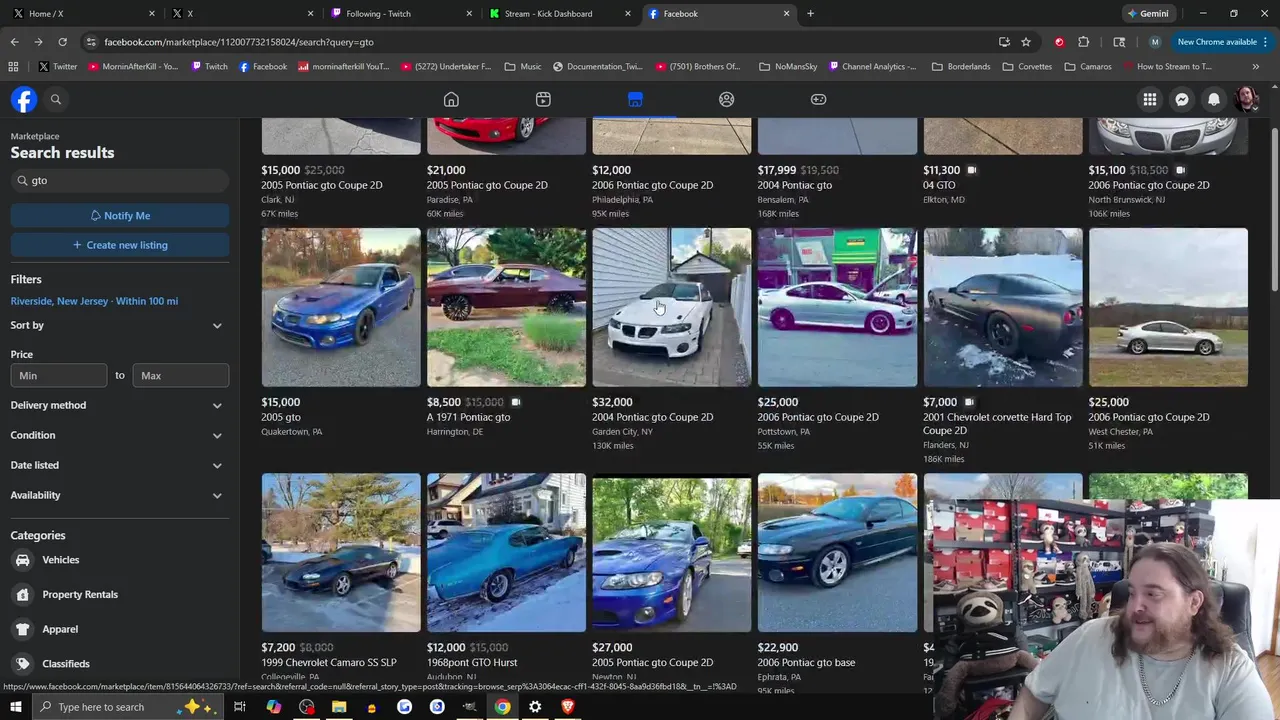Open the 2001 Chevrolet corvette listing photo

coord(1003,307)
